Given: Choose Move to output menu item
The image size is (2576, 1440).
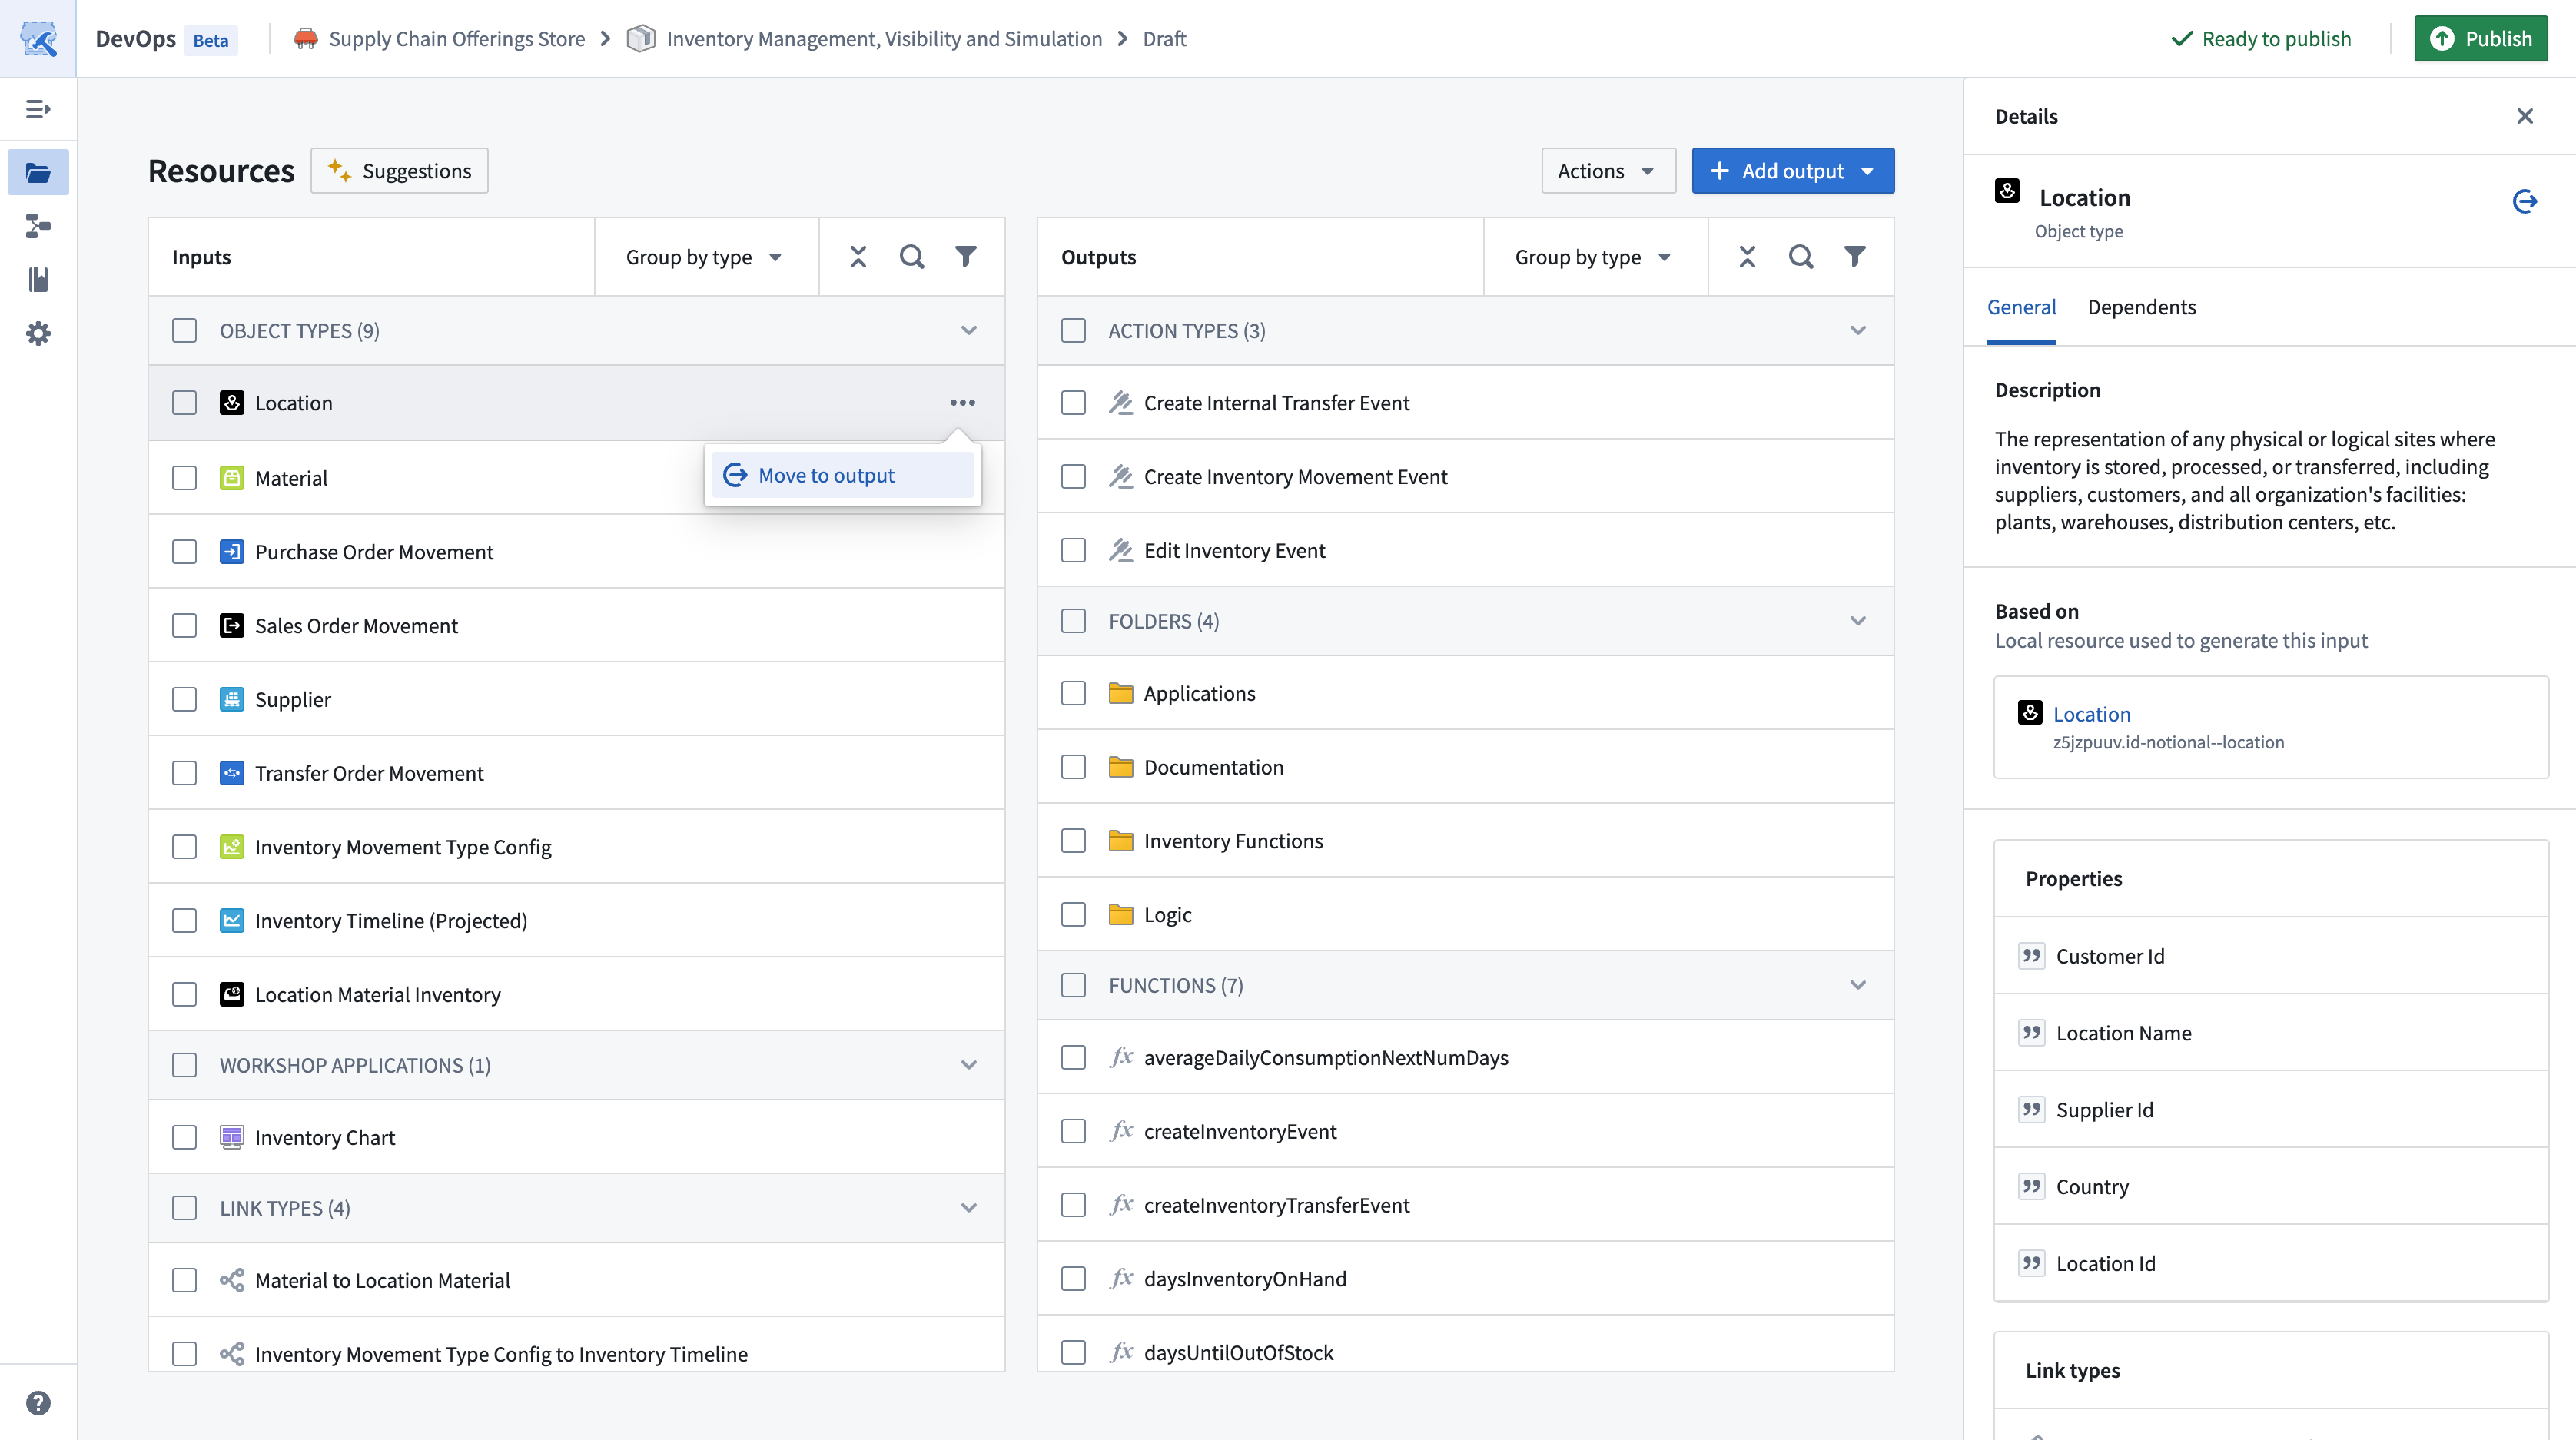Looking at the screenshot, I should coord(826,476).
